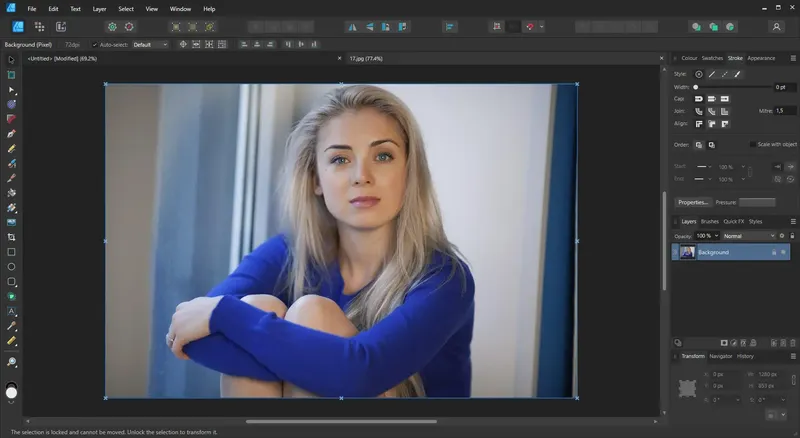Switch to the History tab
The height and width of the screenshot is (438, 800).
click(745, 356)
